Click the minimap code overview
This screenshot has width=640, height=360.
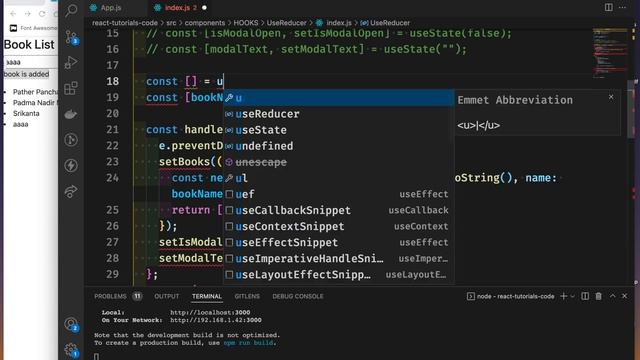tap(610, 53)
